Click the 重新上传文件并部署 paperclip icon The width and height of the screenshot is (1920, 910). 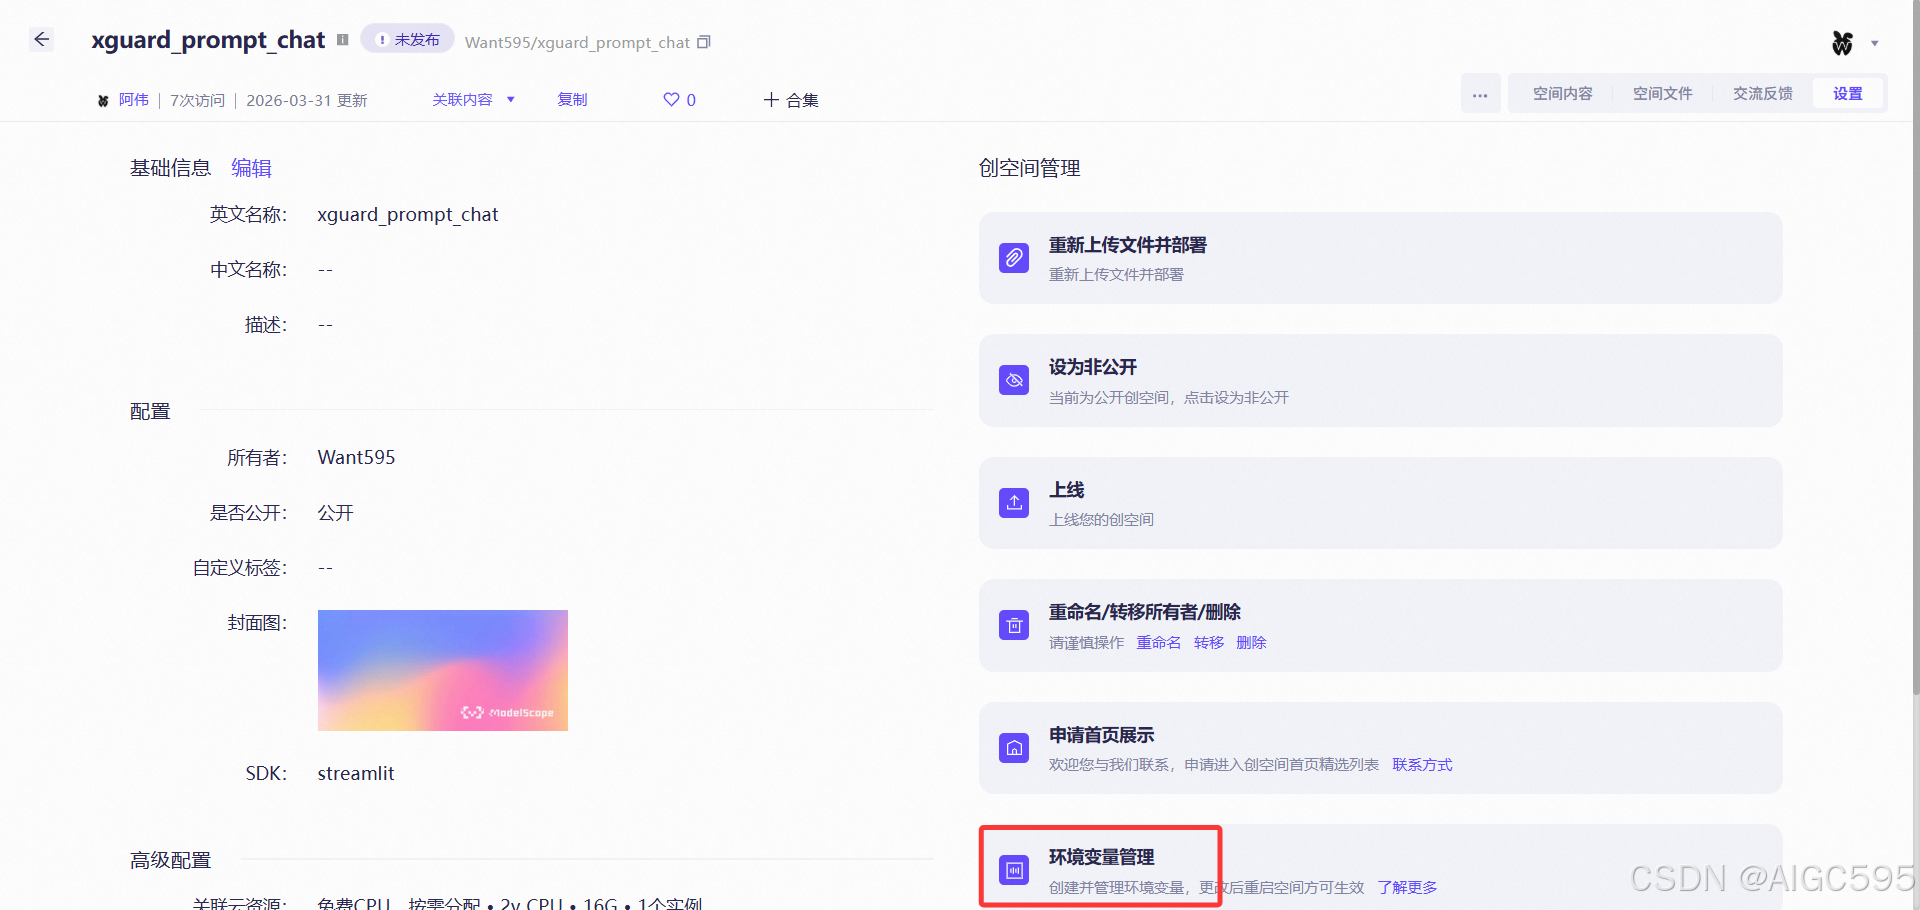pyautogui.click(x=1013, y=257)
